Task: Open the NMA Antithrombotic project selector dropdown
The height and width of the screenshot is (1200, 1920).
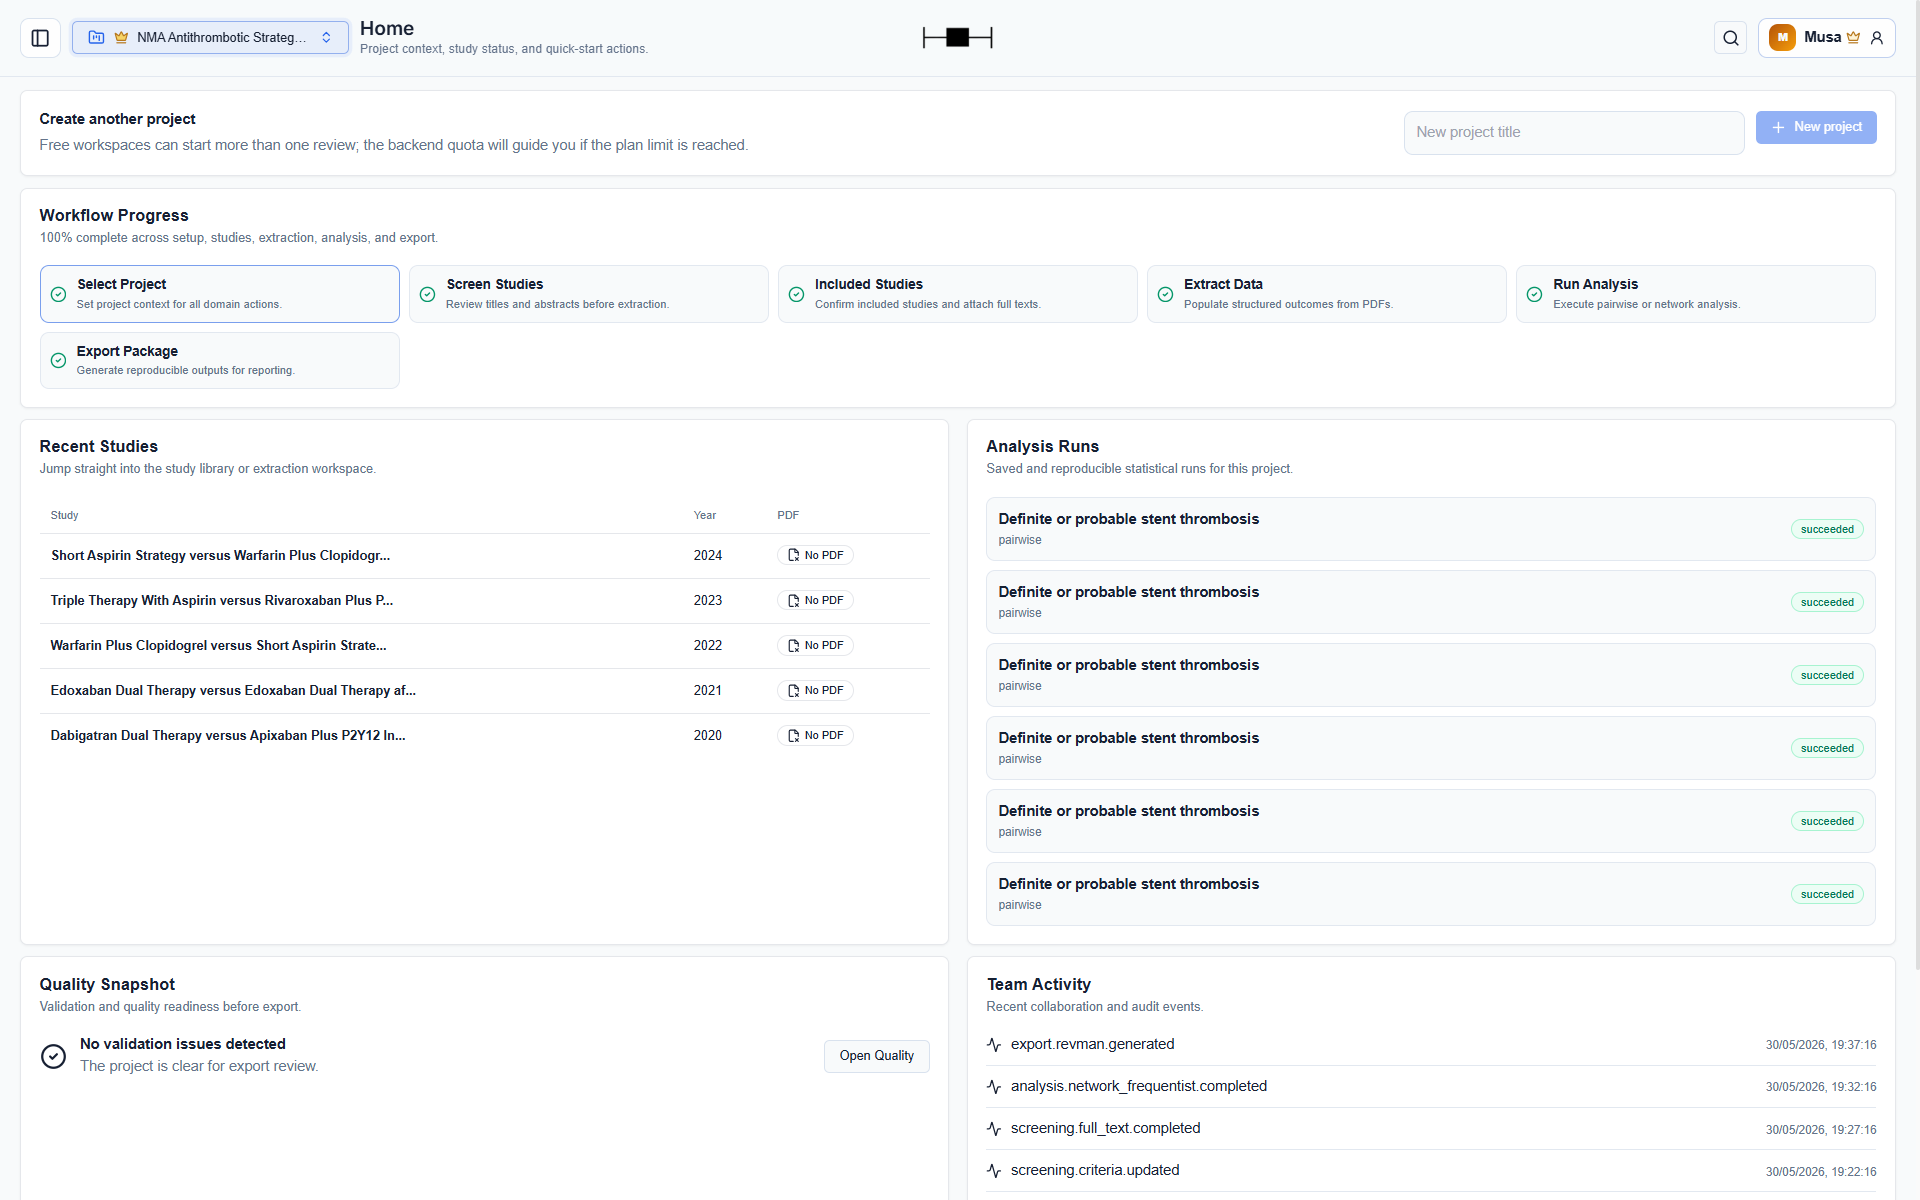Action: (210, 38)
